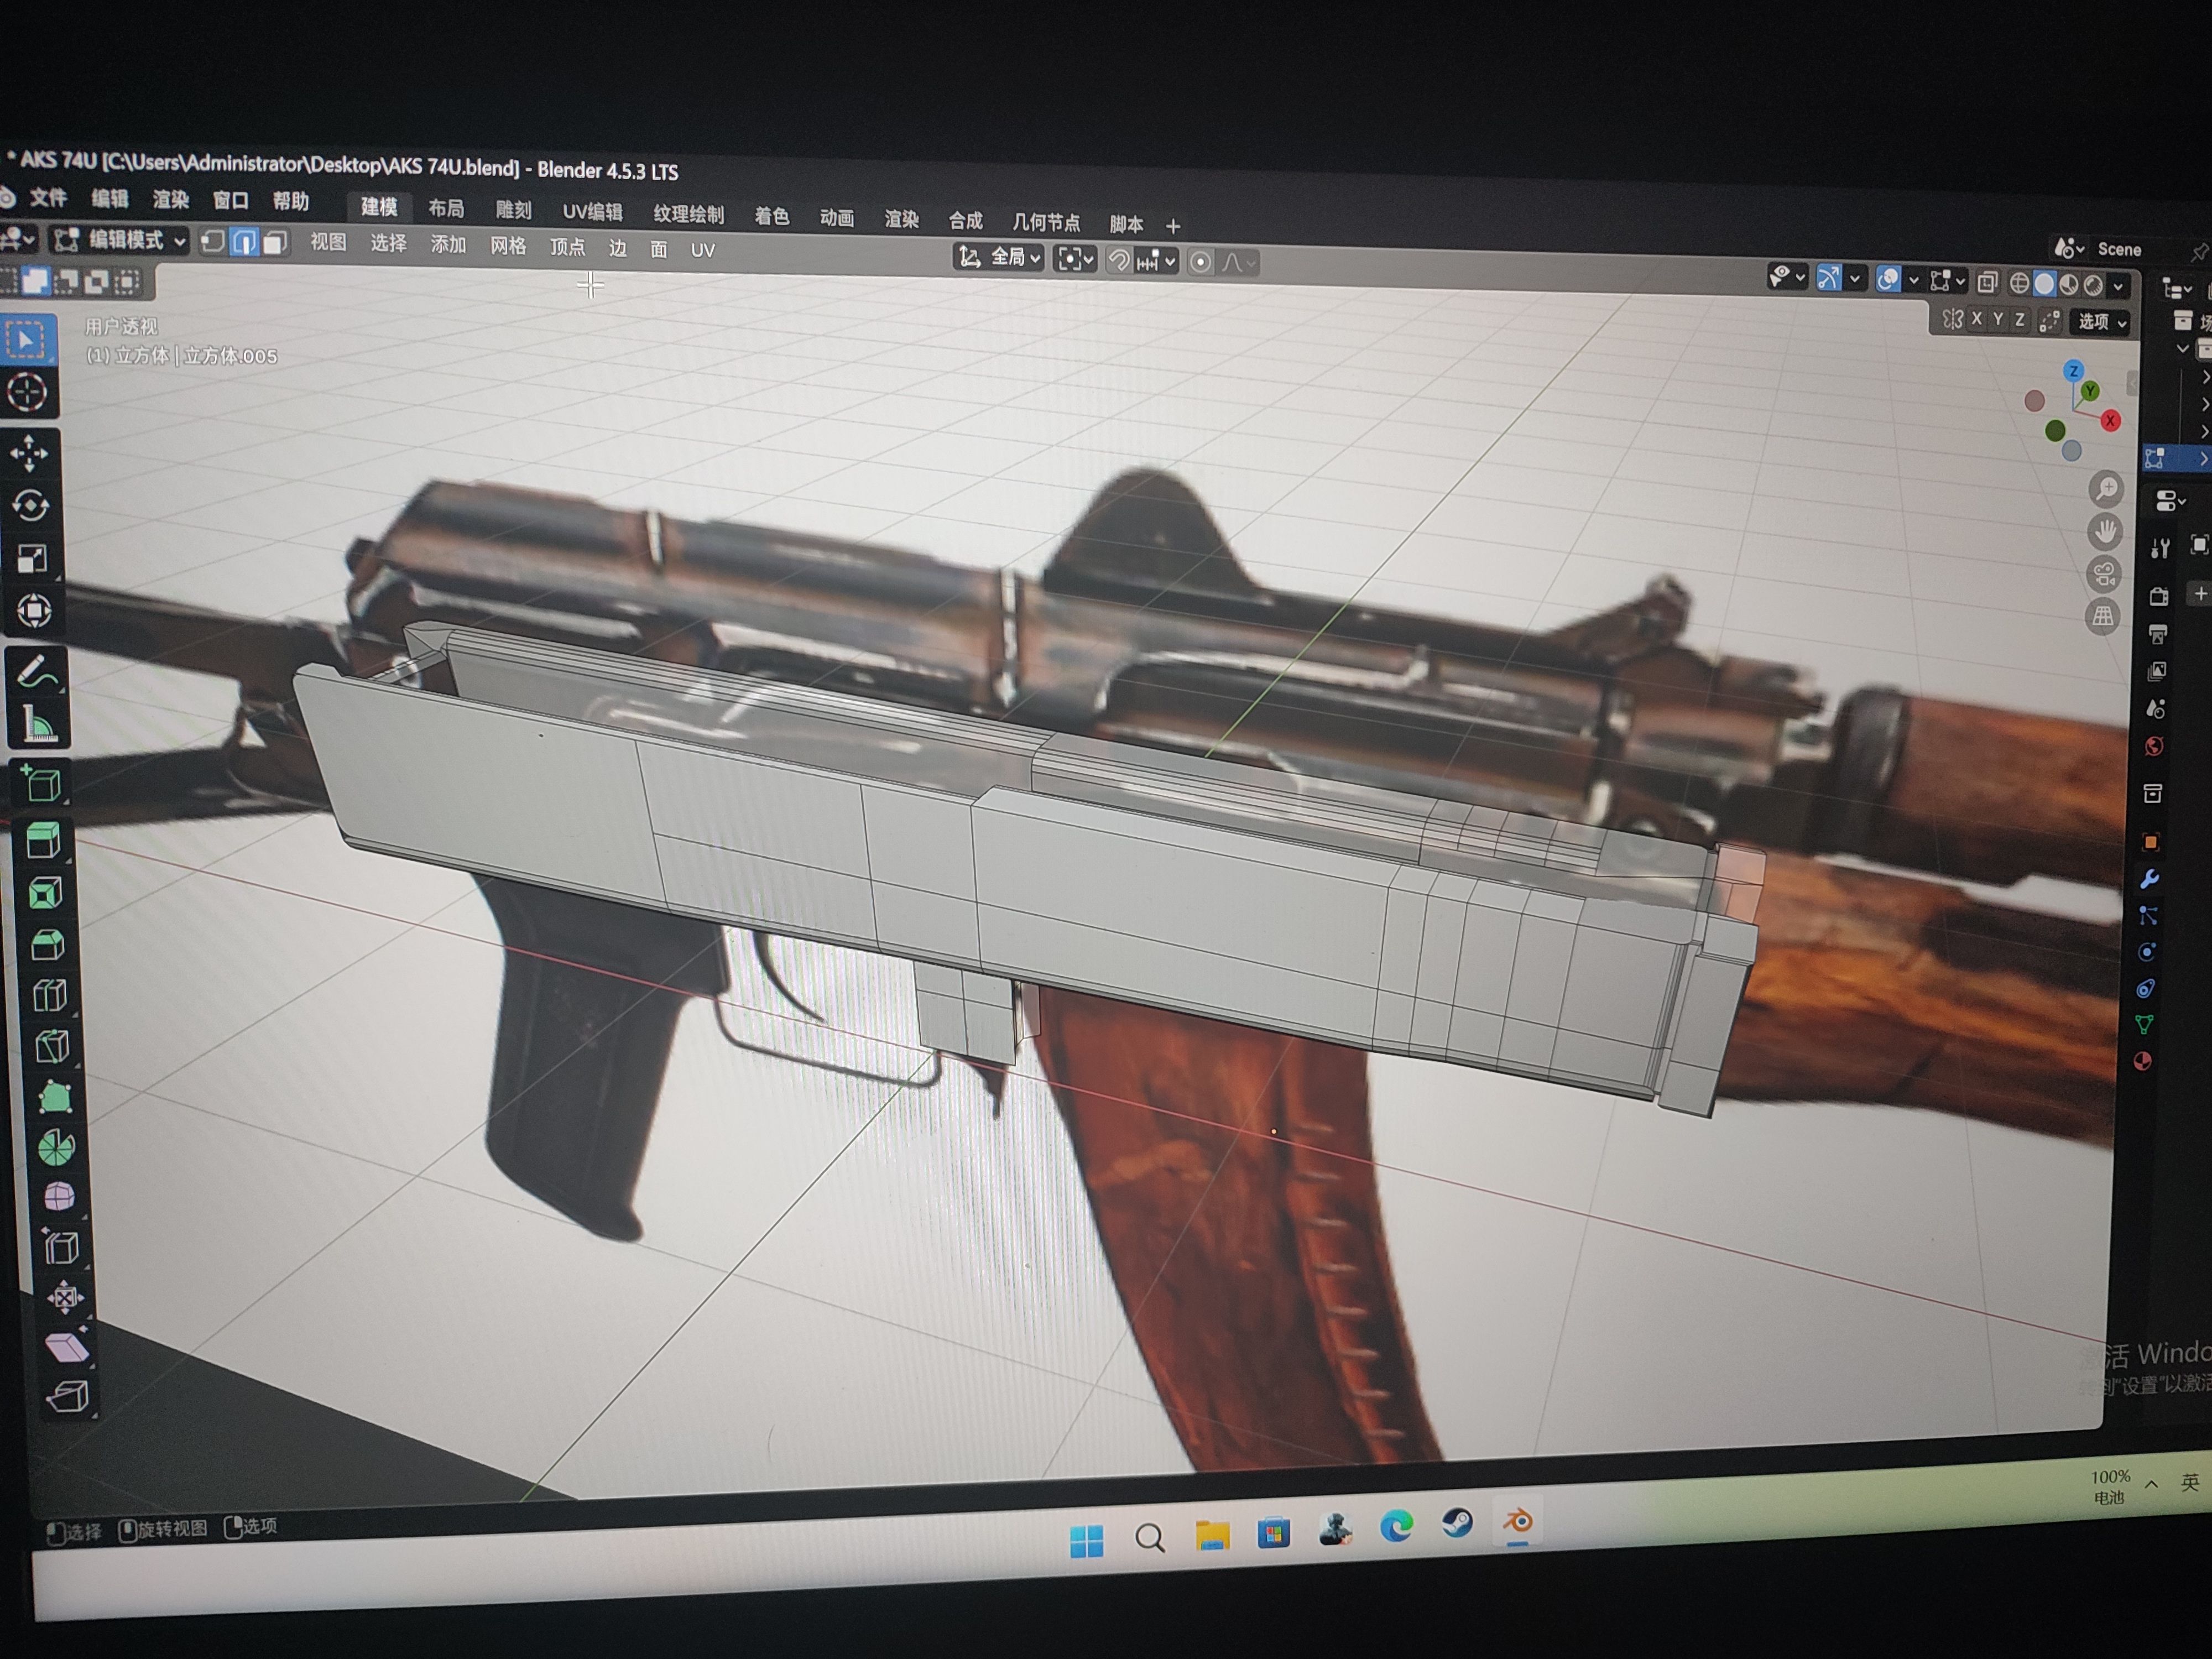Open the 网格 mesh menu

[507, 246]
